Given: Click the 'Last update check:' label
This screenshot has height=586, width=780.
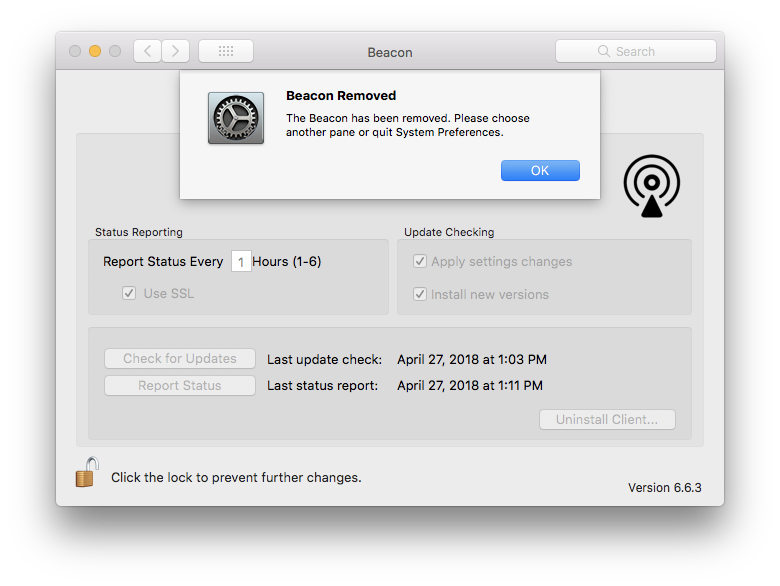Looking at the screenshot, I should coord(324,359).
